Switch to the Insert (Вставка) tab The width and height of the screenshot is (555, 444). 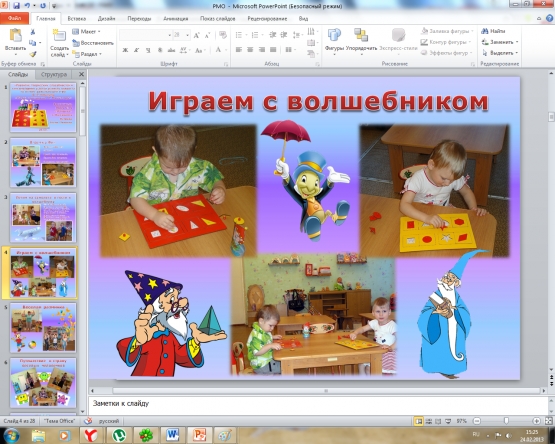77,19
